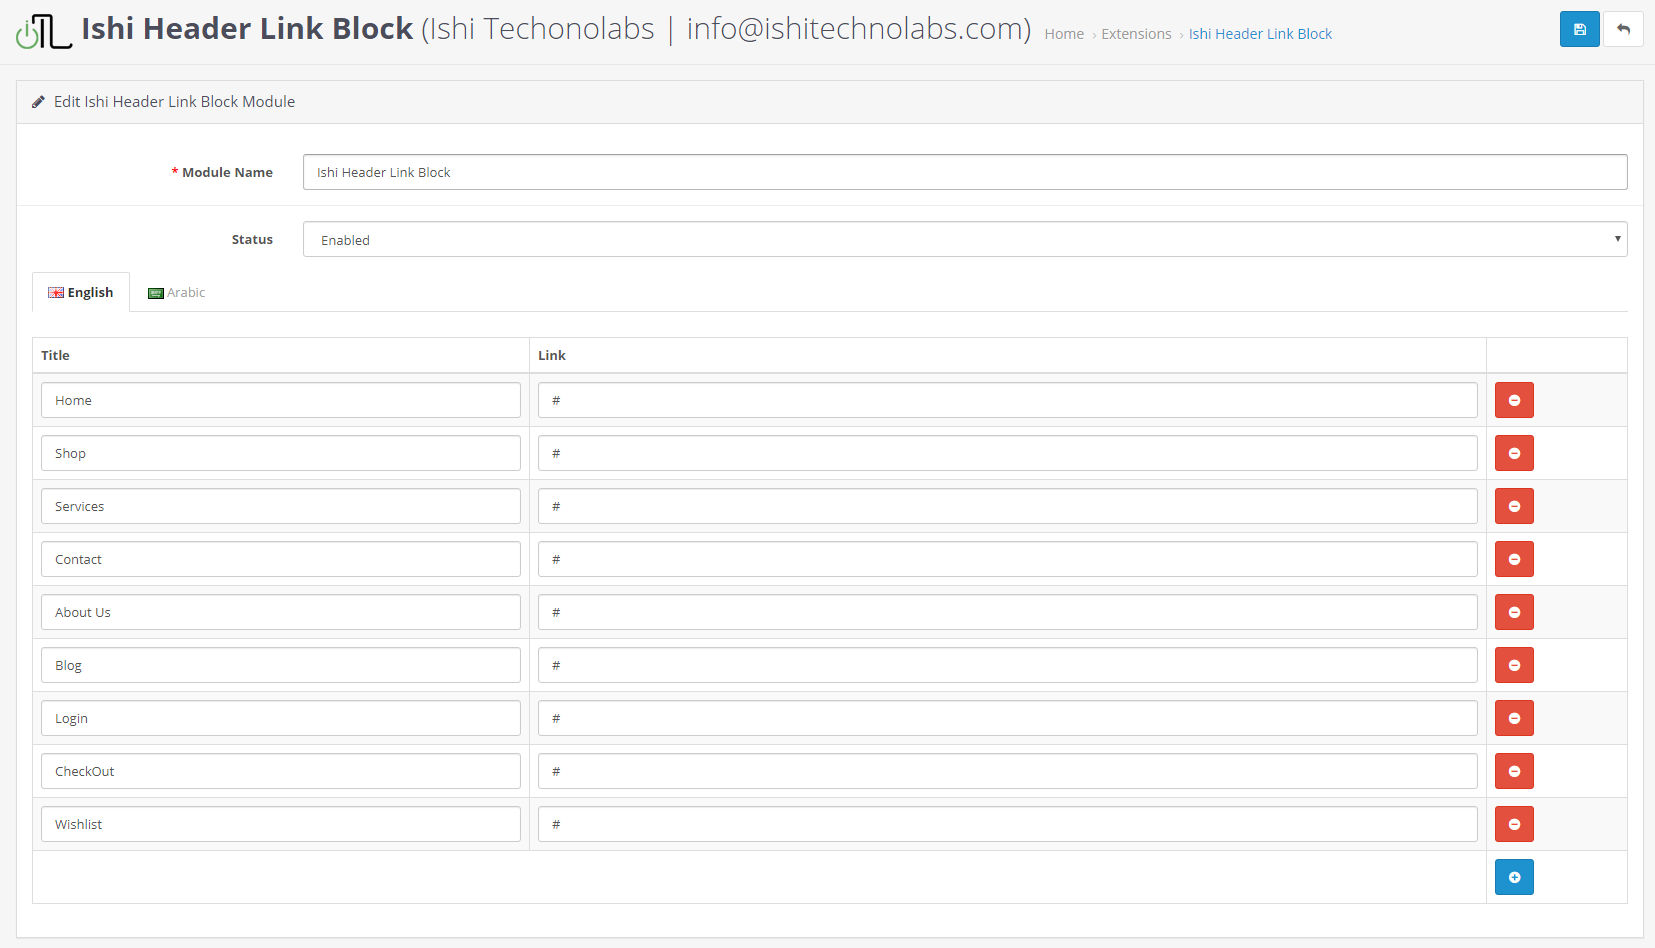Delete the Wishlist link row
The width and height of the screenshot is (1655, 948).
point(1514,824)
